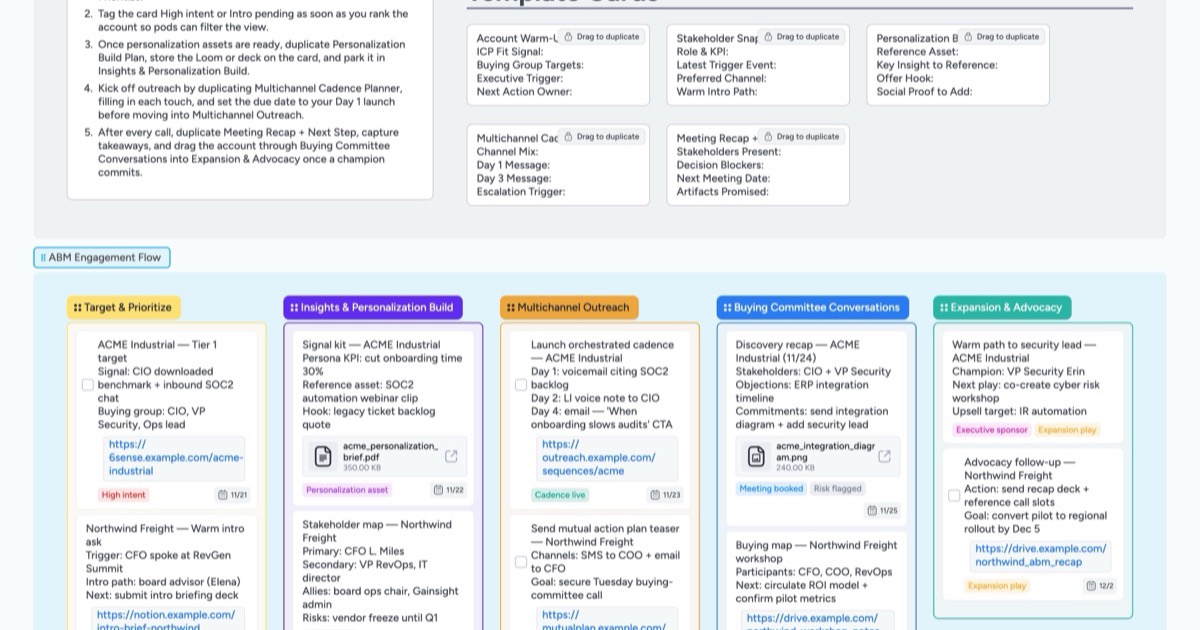Open the outreach.example.com/sequences/acme link
This screenshot has height=630, width=1200.
pyautogui.click(x=598, y=458)
